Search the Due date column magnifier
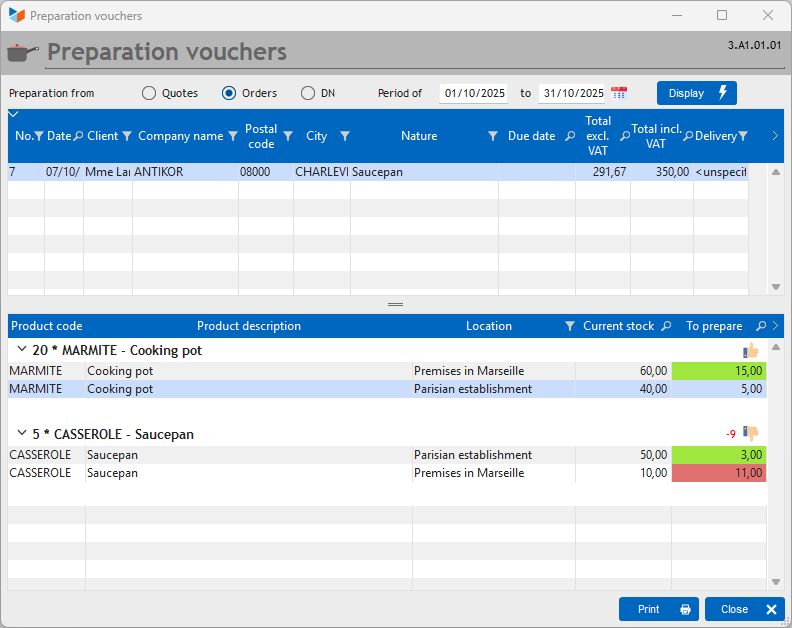 [x=570, y=136]
